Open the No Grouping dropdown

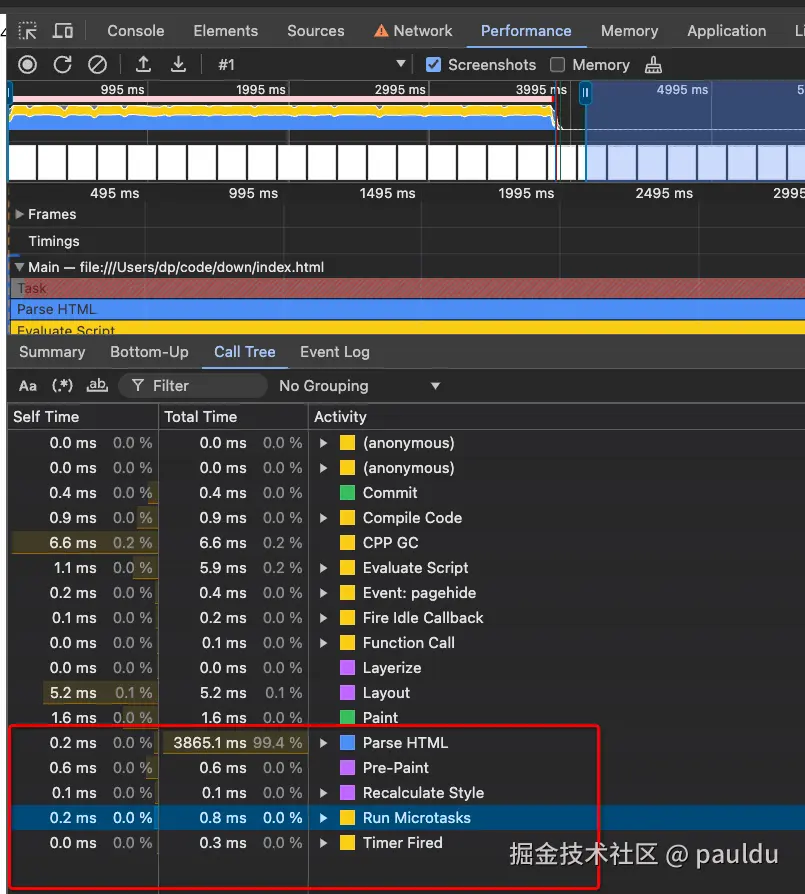tap(359, 386)
